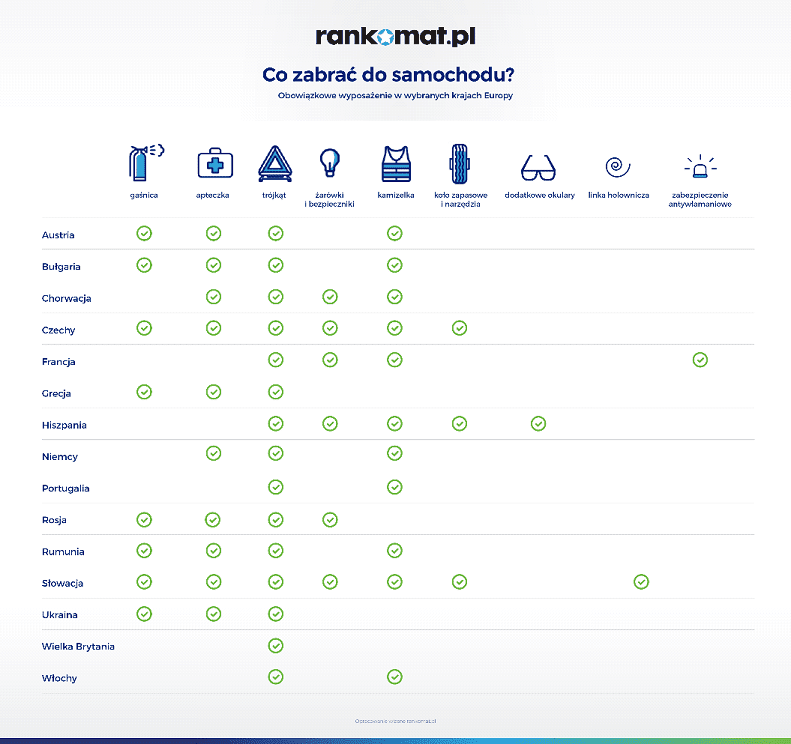Select the safety vest (kamizelka) icon
The height and width of the screenshot is (744, 791).
(x=395, y=162)
